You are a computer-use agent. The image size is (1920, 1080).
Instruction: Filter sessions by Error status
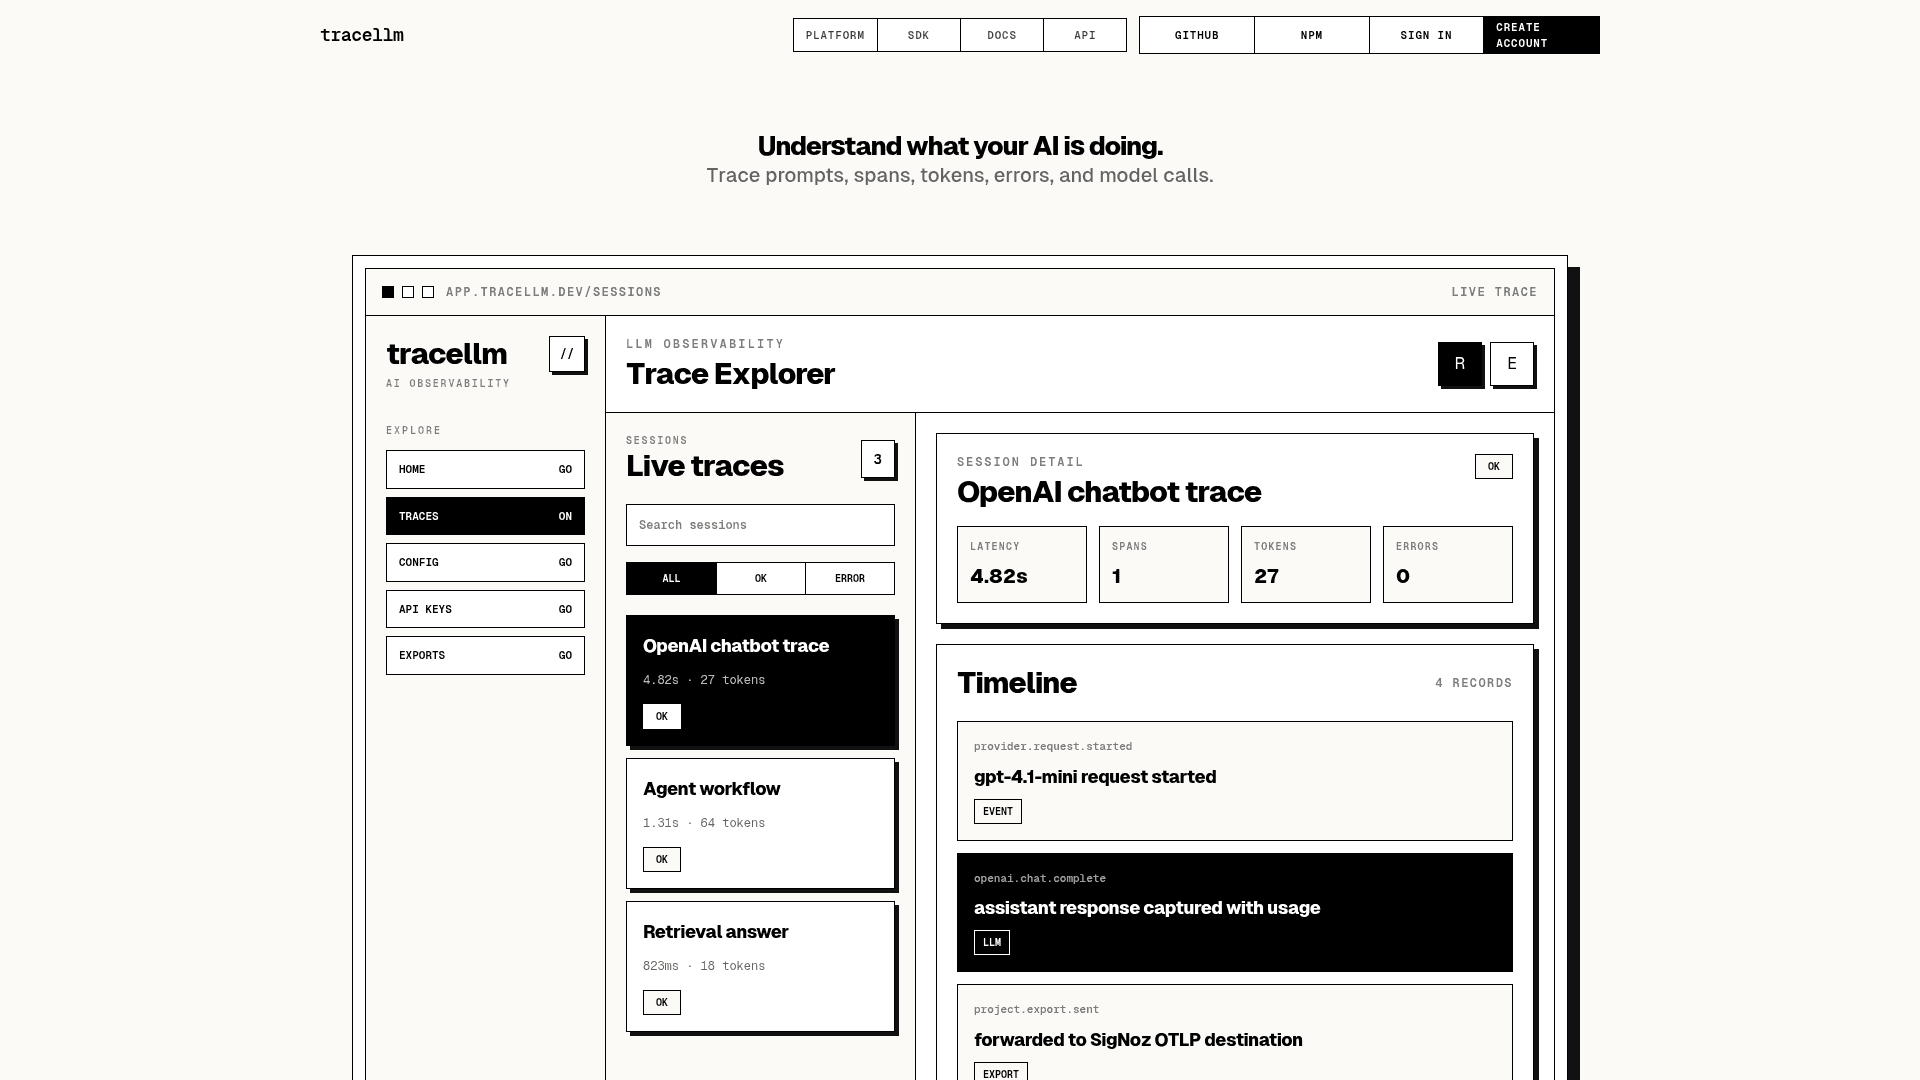coord(850,578)
